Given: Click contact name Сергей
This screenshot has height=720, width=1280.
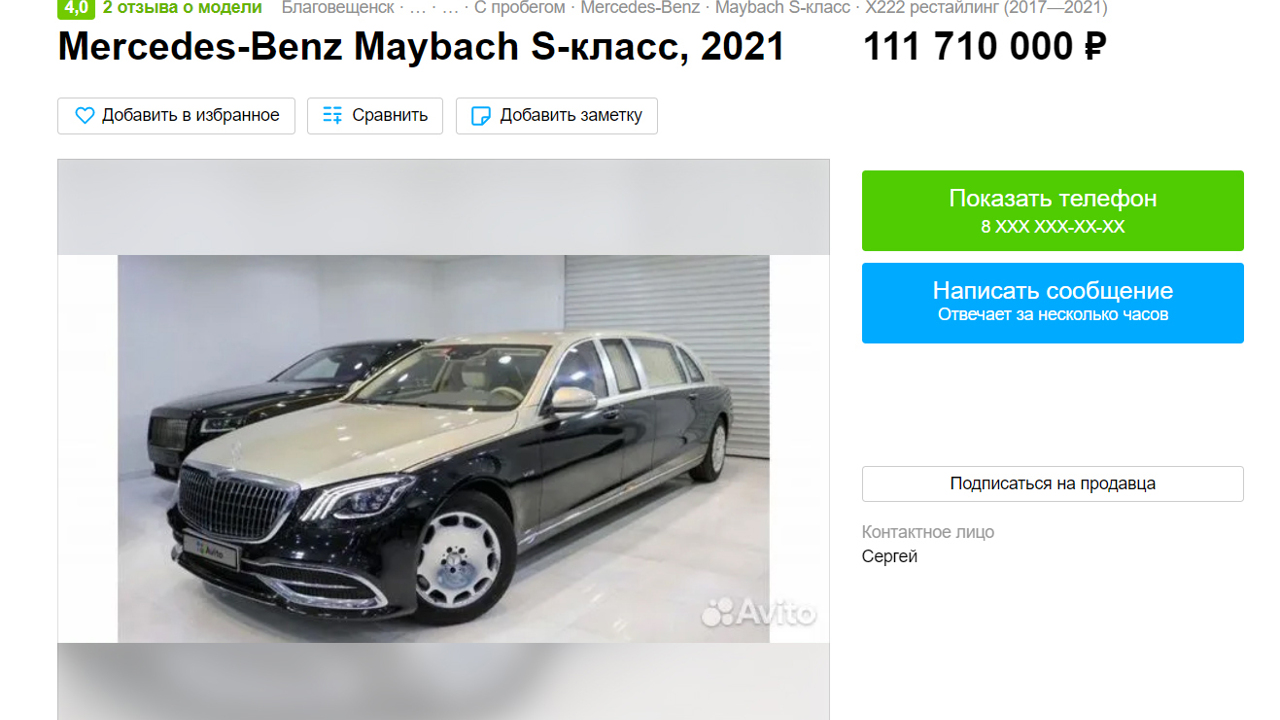Looking at the screenshot, I should point(889,557).
